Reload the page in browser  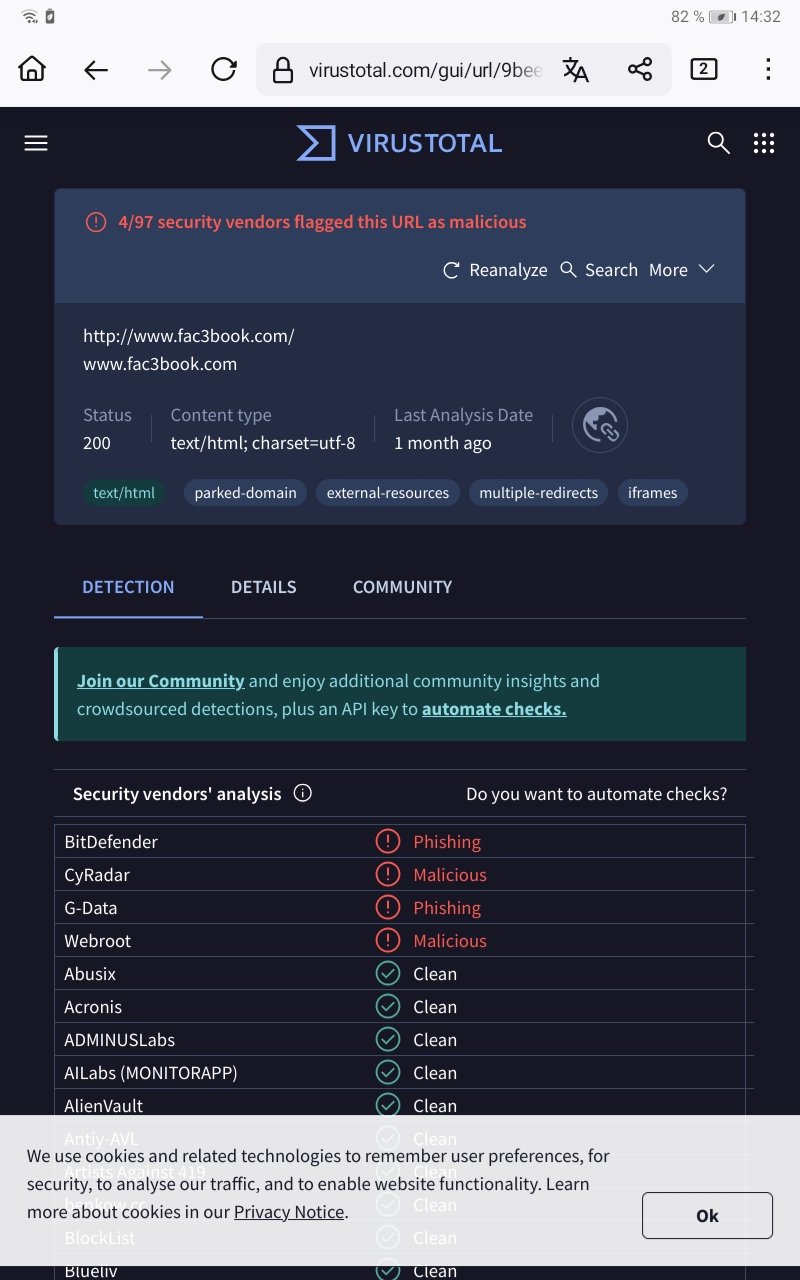(x=224, y=69)
